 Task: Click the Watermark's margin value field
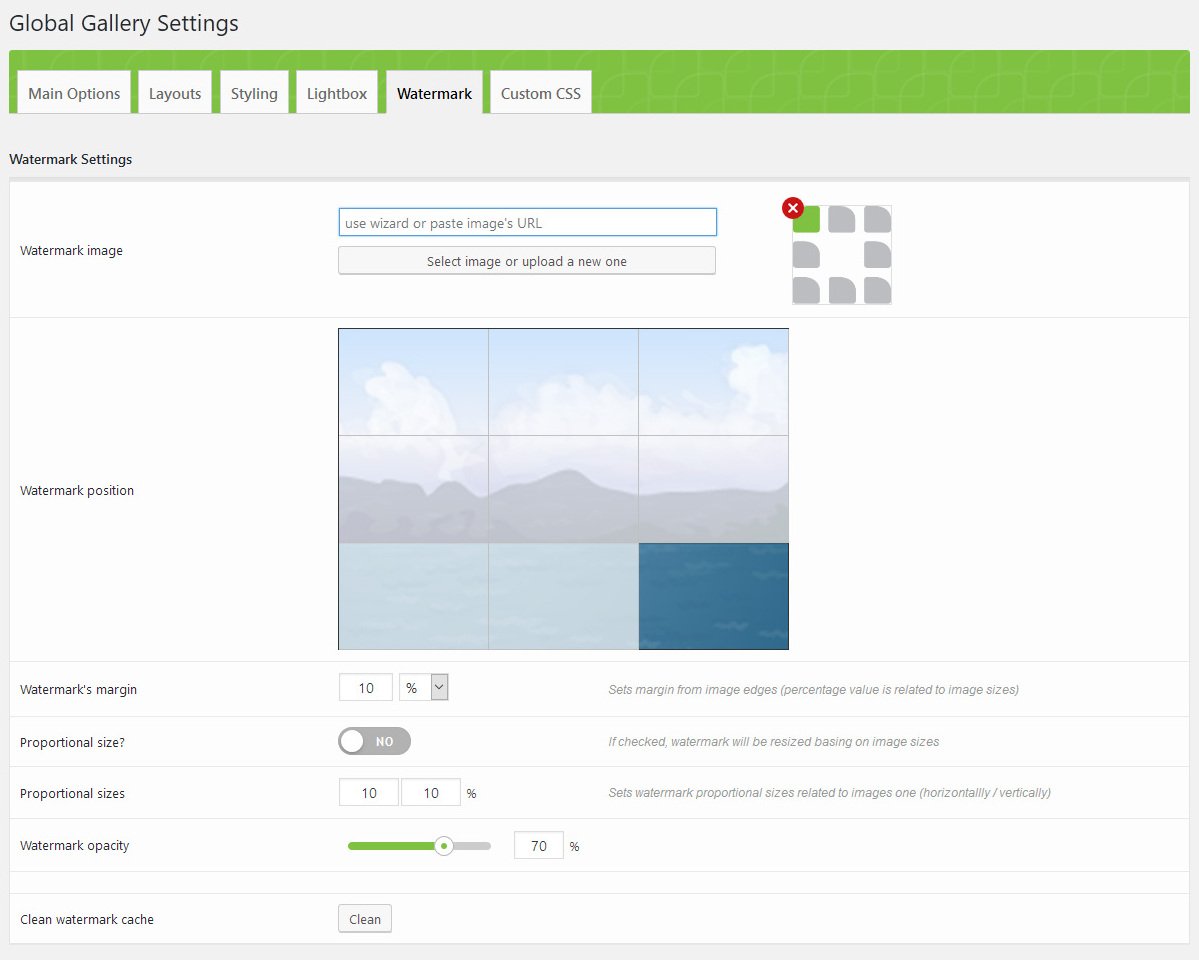point(366,688)
